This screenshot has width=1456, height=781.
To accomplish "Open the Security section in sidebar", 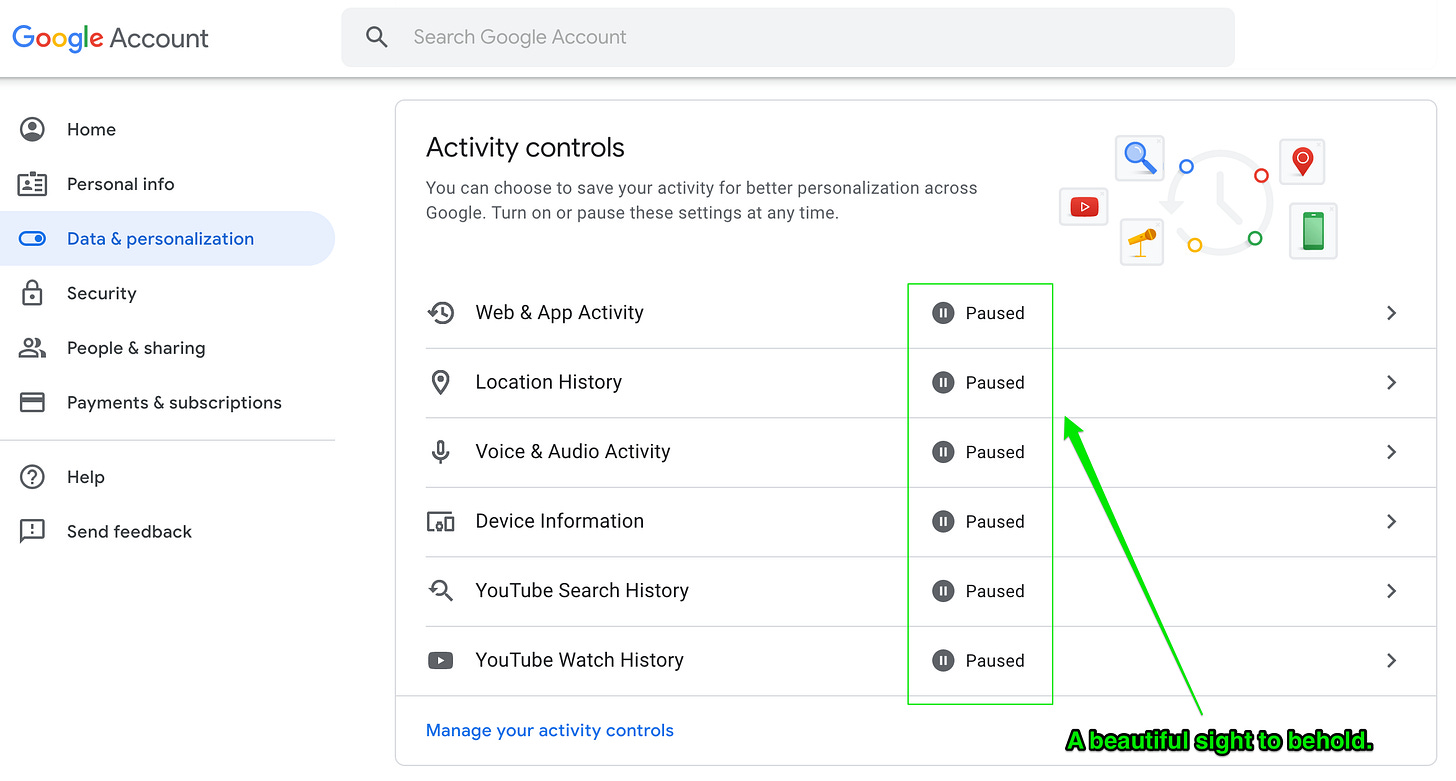I will point(101,293).
